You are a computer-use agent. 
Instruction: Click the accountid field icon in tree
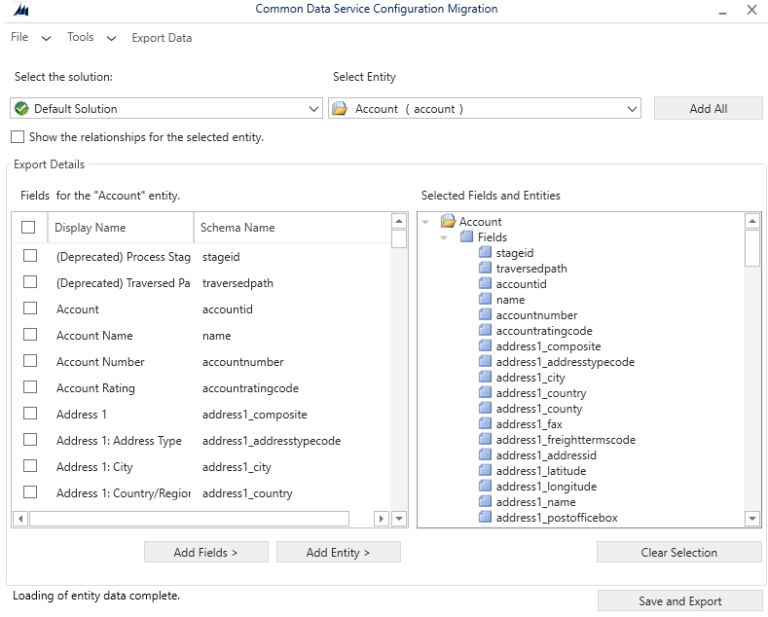point(485,284)
